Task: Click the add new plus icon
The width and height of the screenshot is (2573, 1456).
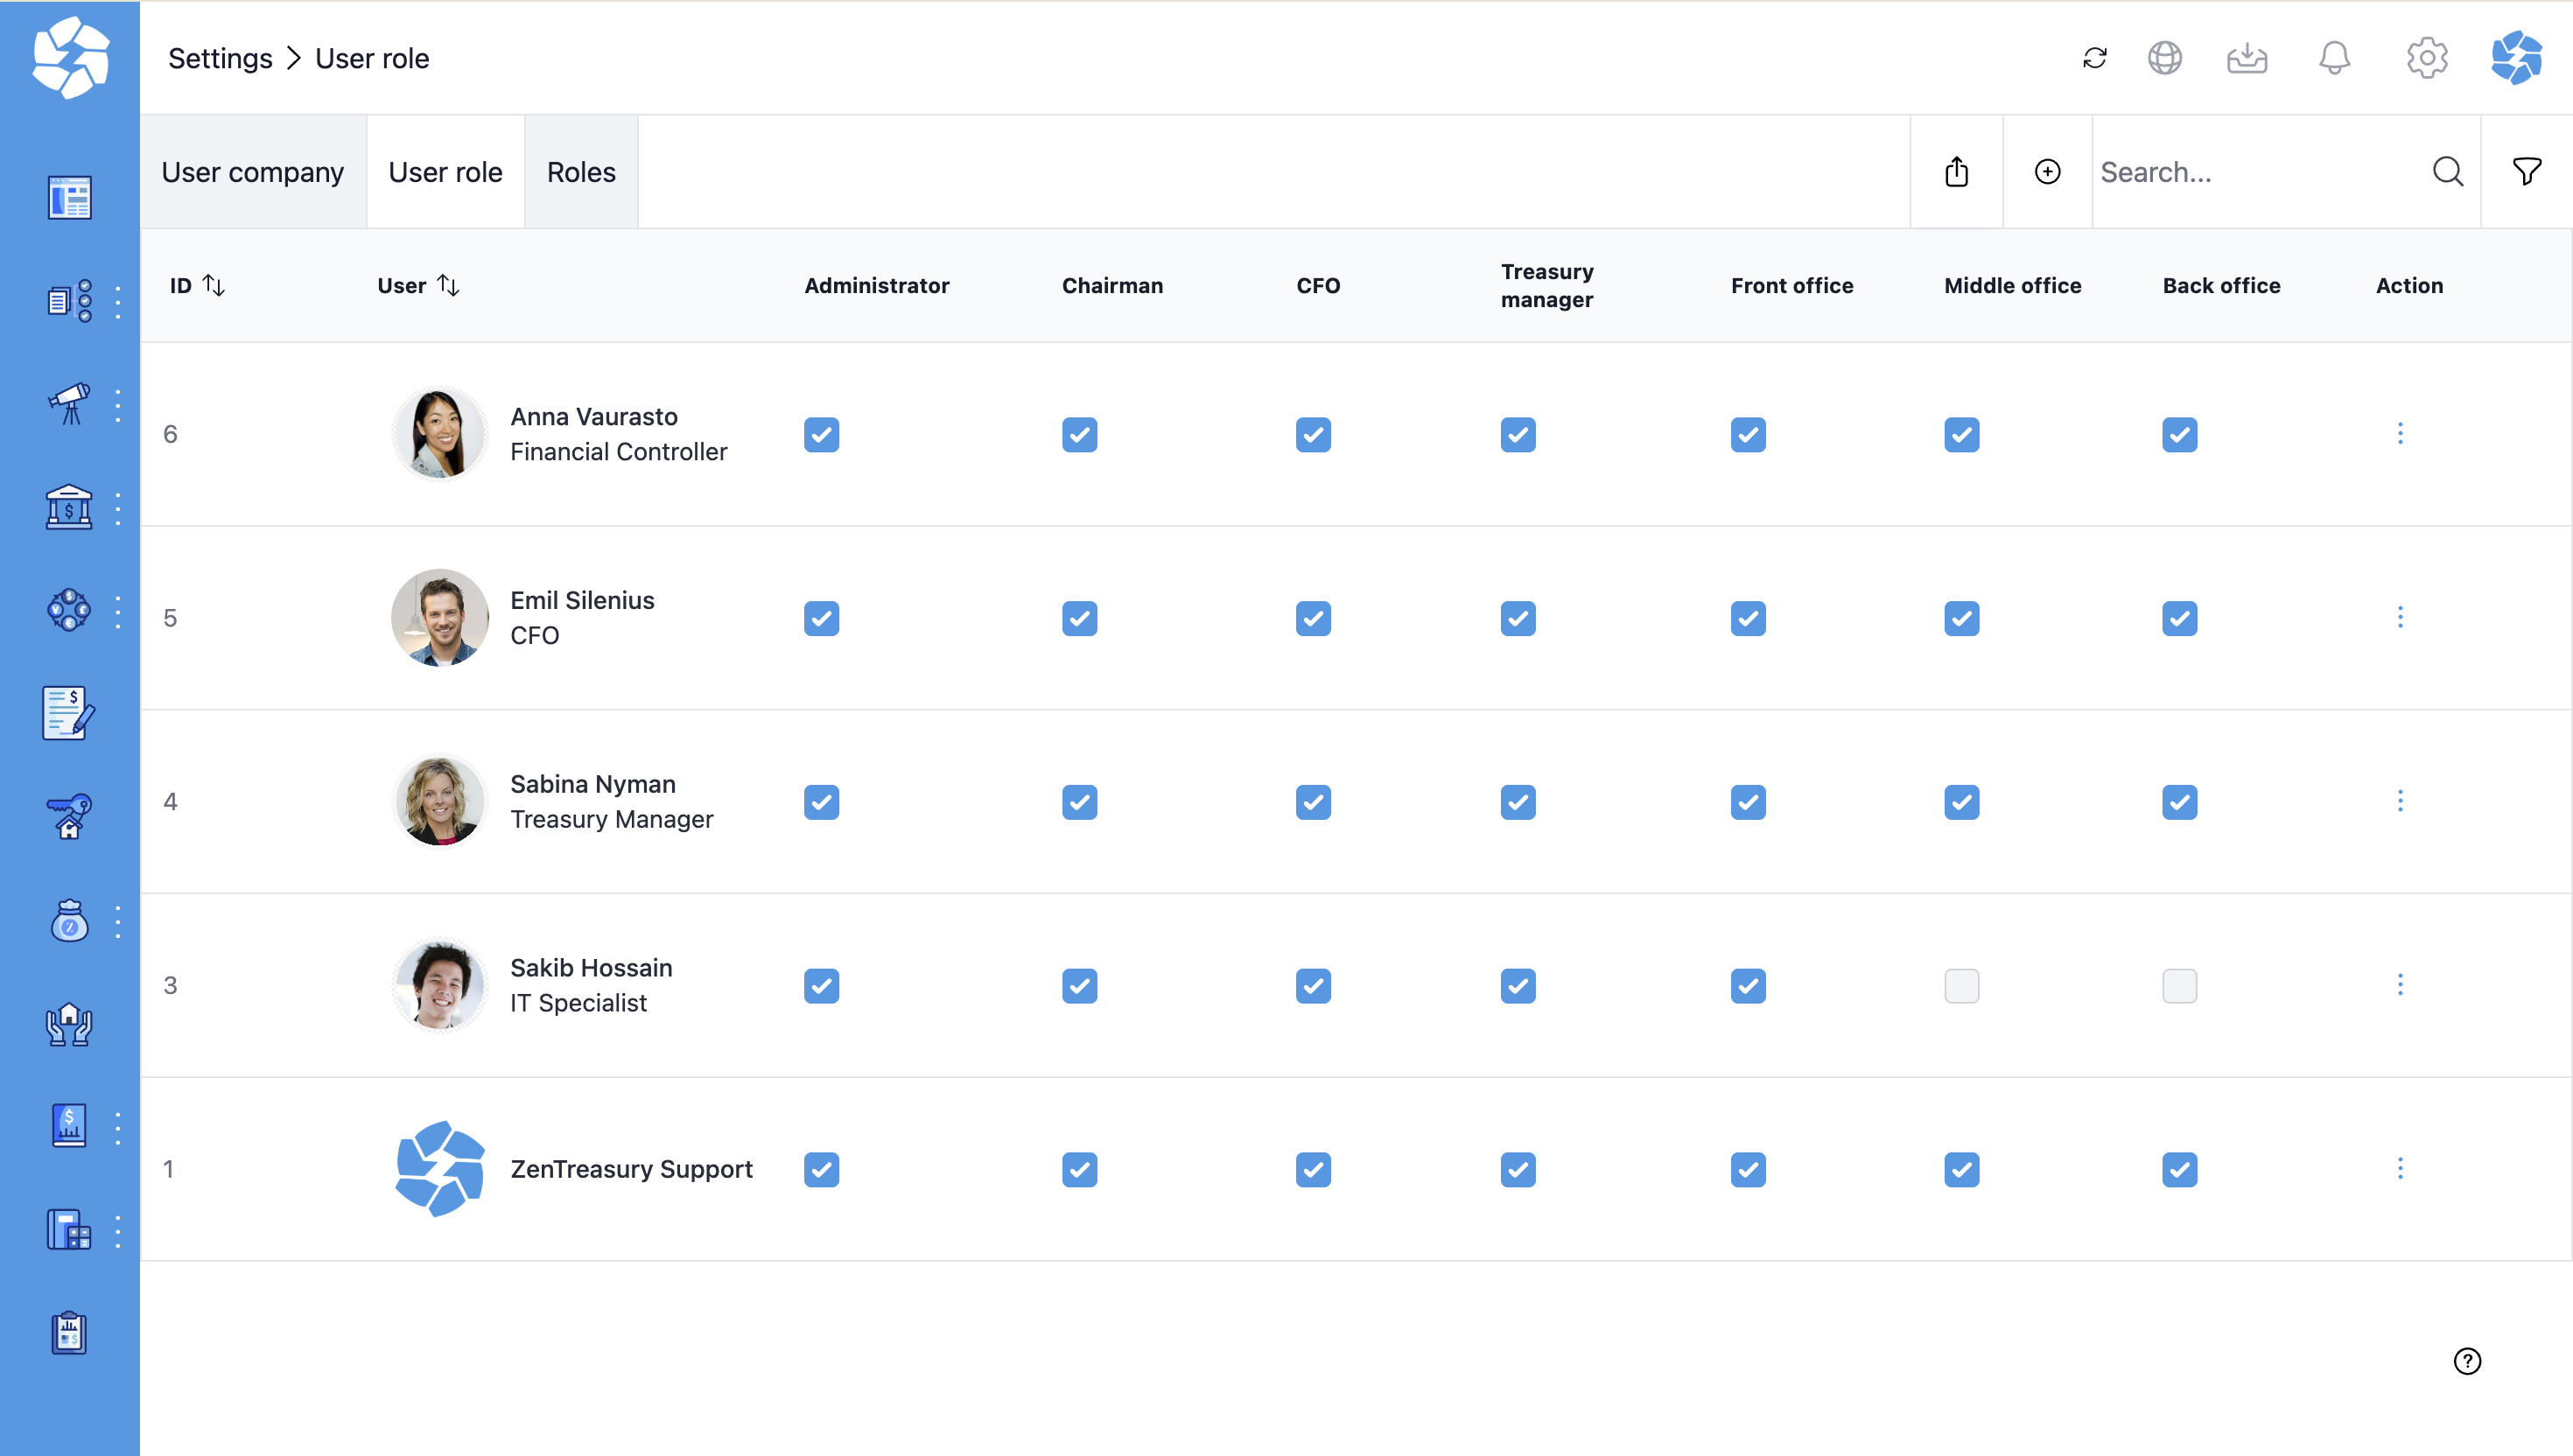Action: tap(2047, 172)
